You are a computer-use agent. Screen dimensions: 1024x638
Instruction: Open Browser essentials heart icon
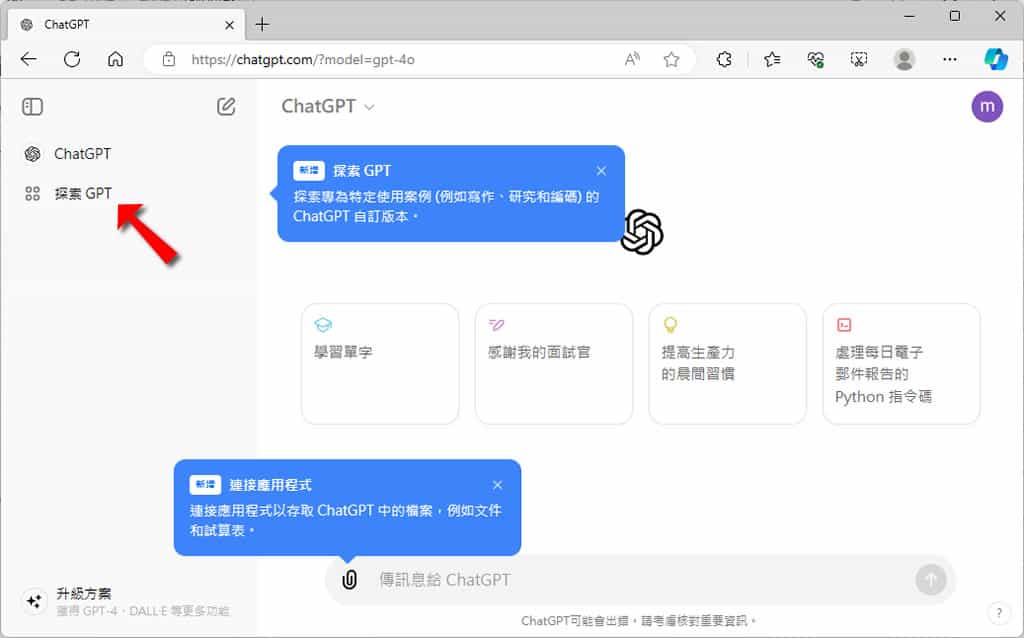[x=816, y=59]
